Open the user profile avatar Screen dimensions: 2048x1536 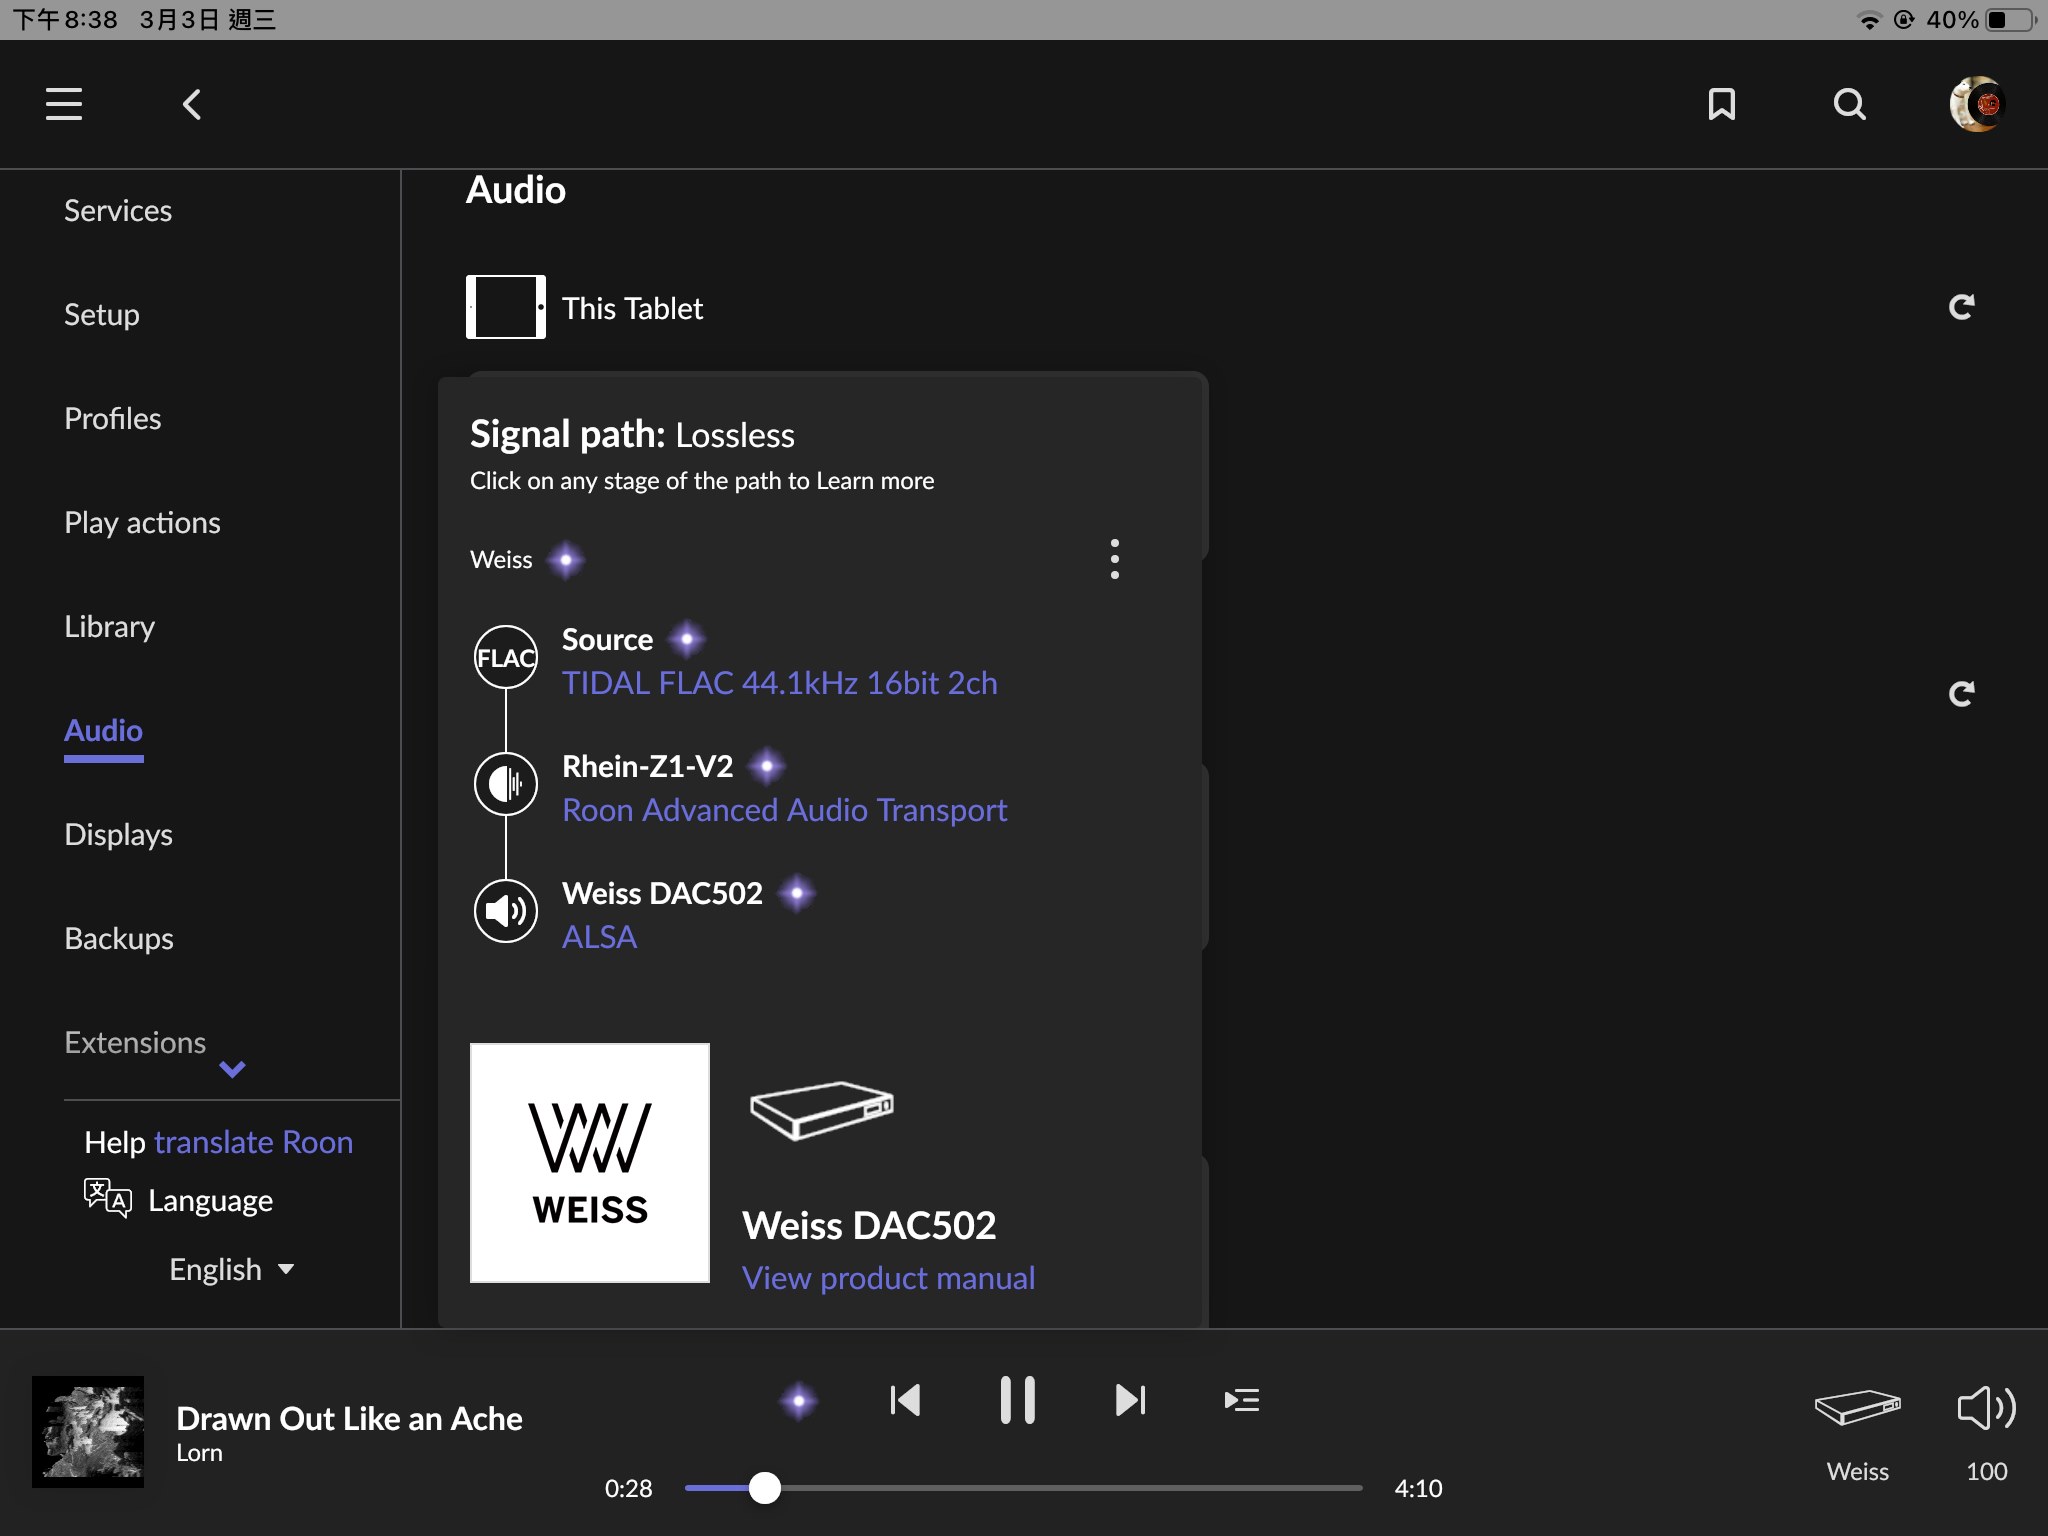(x=1977, y=104)
